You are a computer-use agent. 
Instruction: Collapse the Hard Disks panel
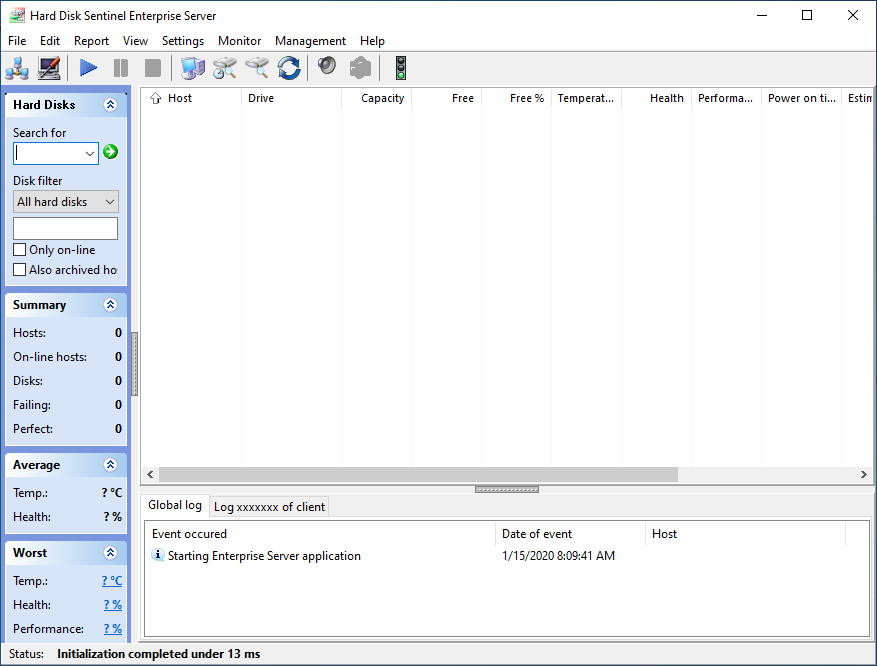110,105
